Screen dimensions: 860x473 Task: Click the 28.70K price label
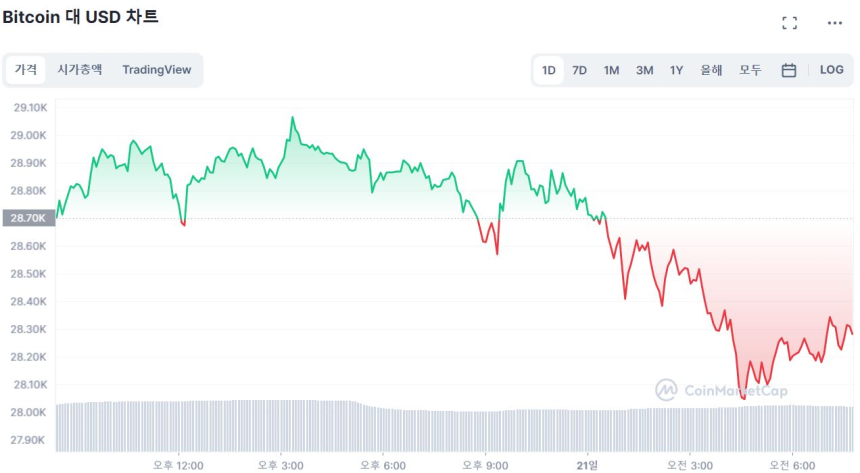click(x=27, y=218)
